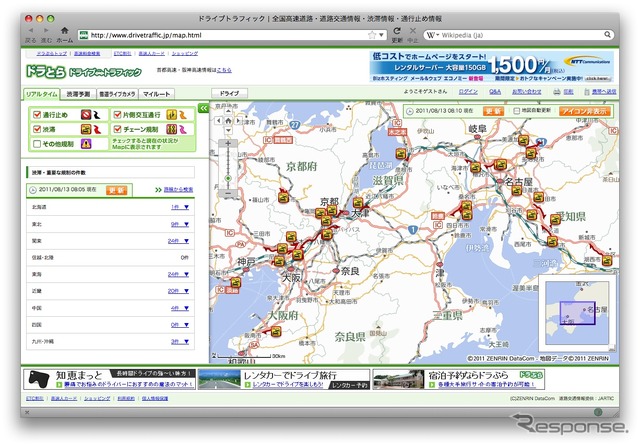Reload the page with the 更新 browser icon
The height and width of the screenshot is (446, 640).
(x=397, y=31)
